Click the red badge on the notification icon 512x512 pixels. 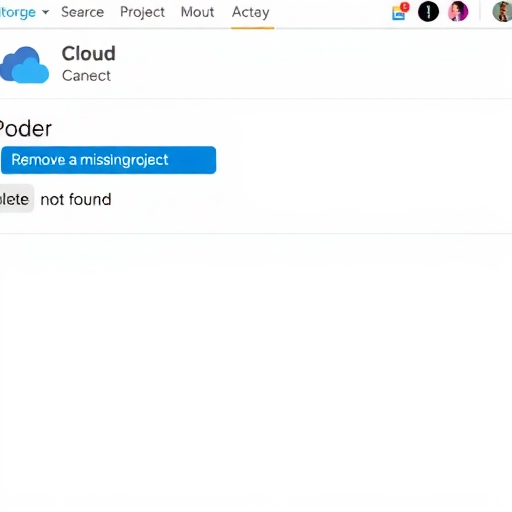coord(405,7)
